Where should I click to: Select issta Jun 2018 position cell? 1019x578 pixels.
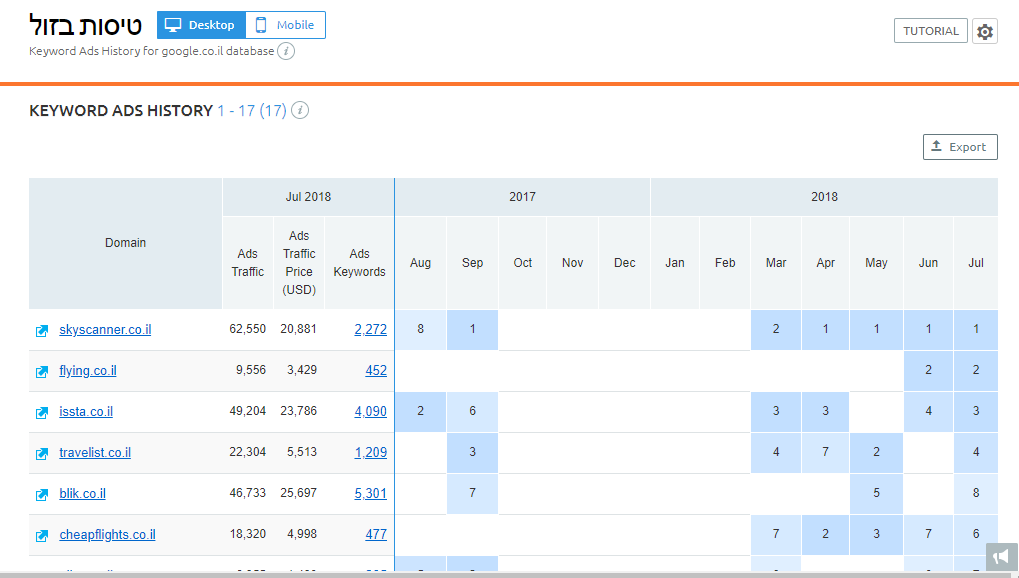[x=928, y=412]
